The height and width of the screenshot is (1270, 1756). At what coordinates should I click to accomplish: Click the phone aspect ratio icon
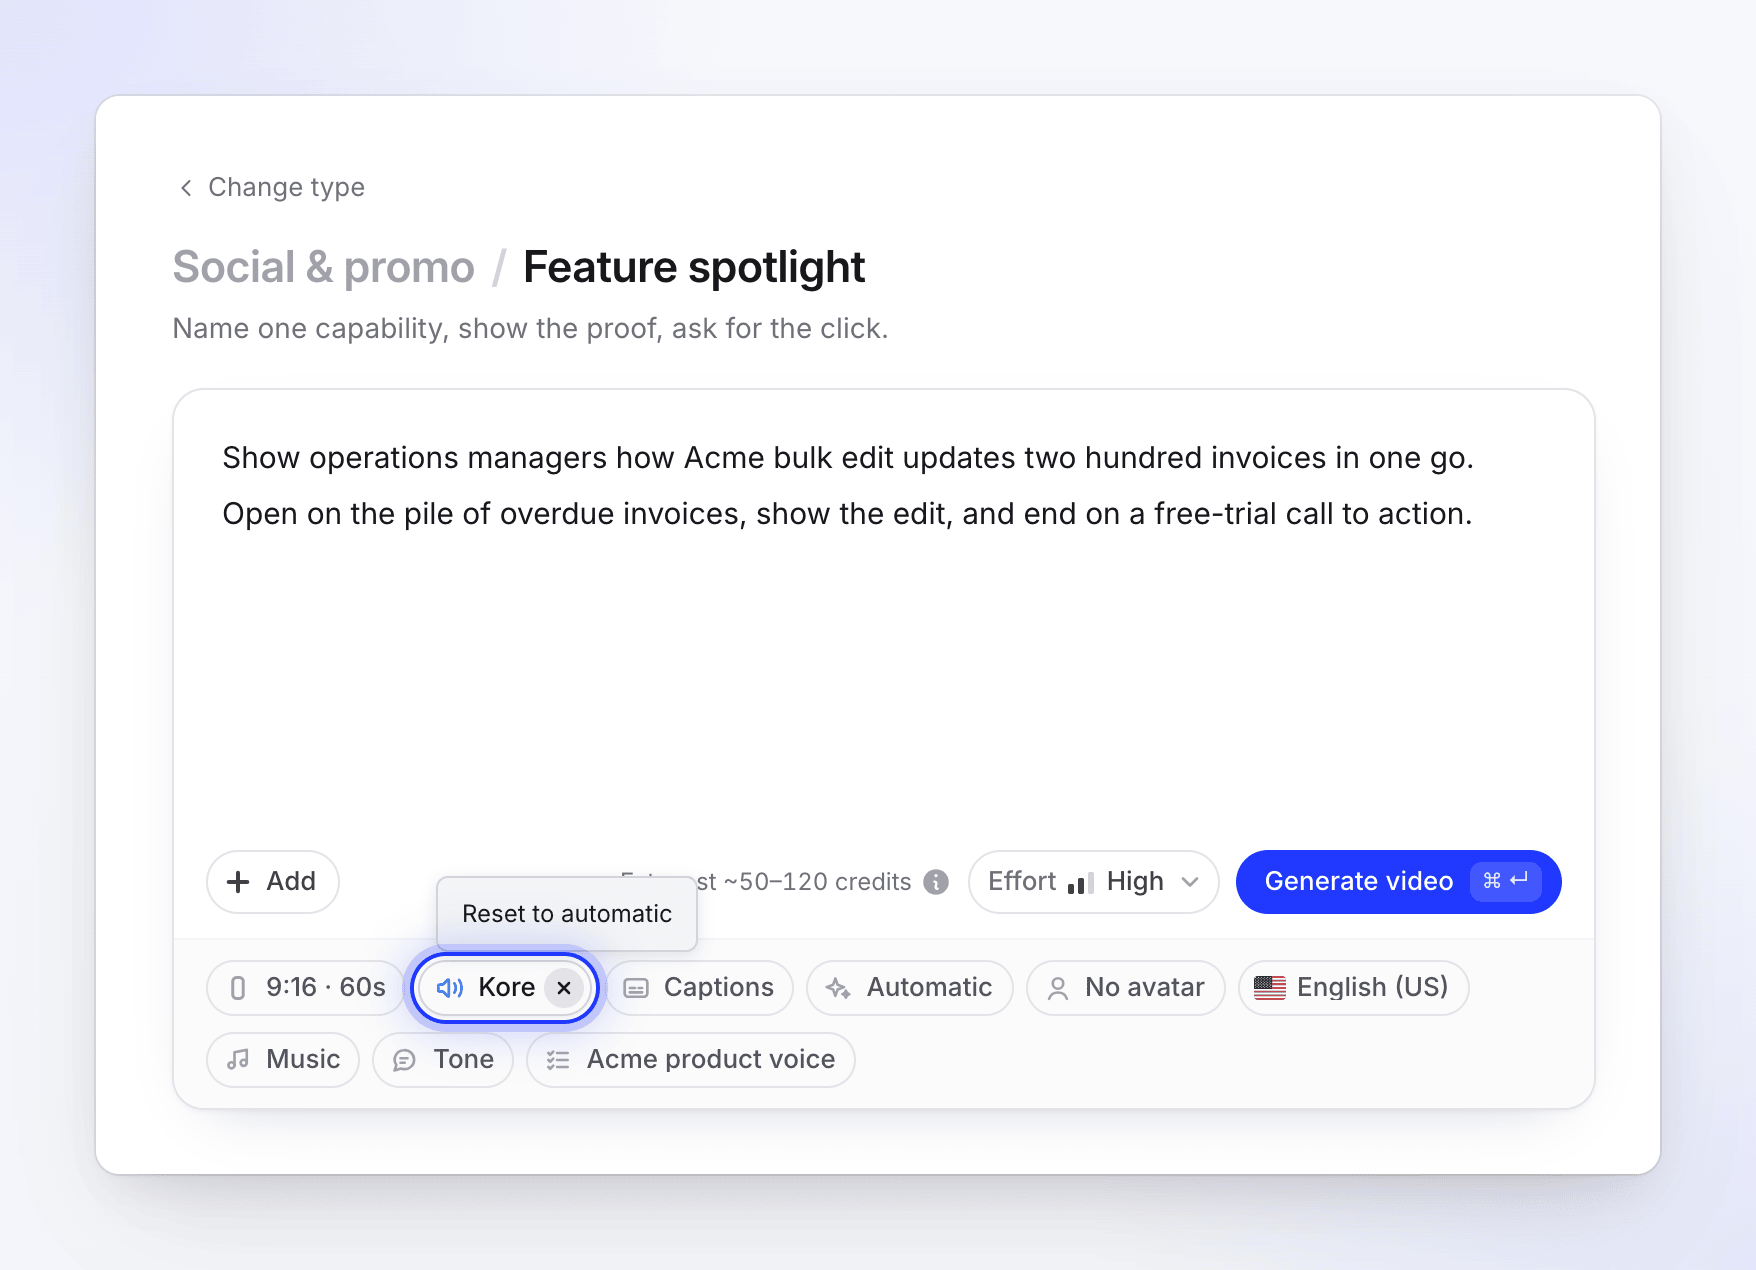pos(238,988)
